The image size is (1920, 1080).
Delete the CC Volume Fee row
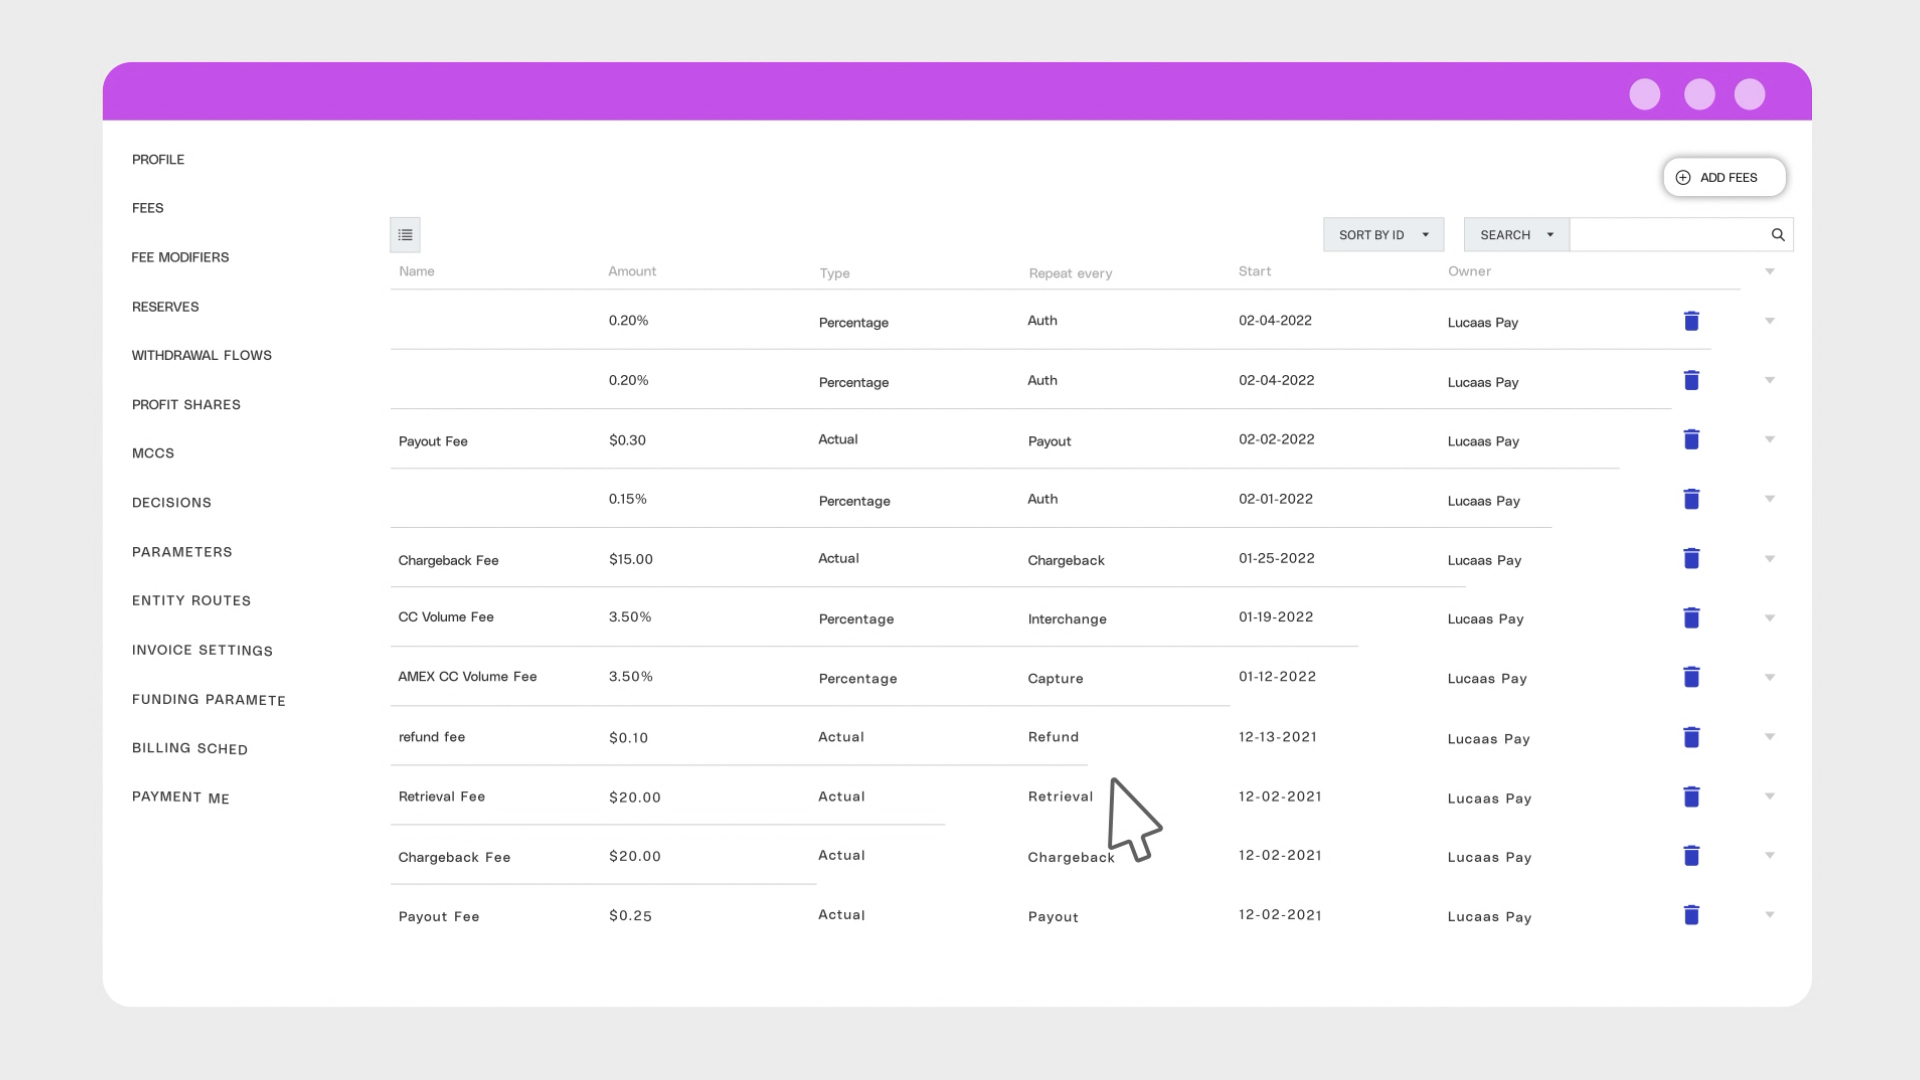coord(1691,618)
